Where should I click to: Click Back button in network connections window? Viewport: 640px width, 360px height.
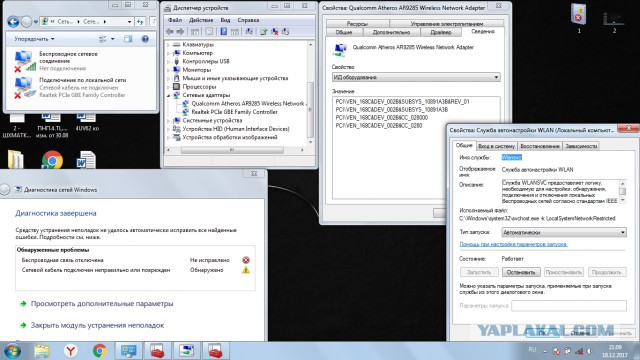(x=13, y=22)
